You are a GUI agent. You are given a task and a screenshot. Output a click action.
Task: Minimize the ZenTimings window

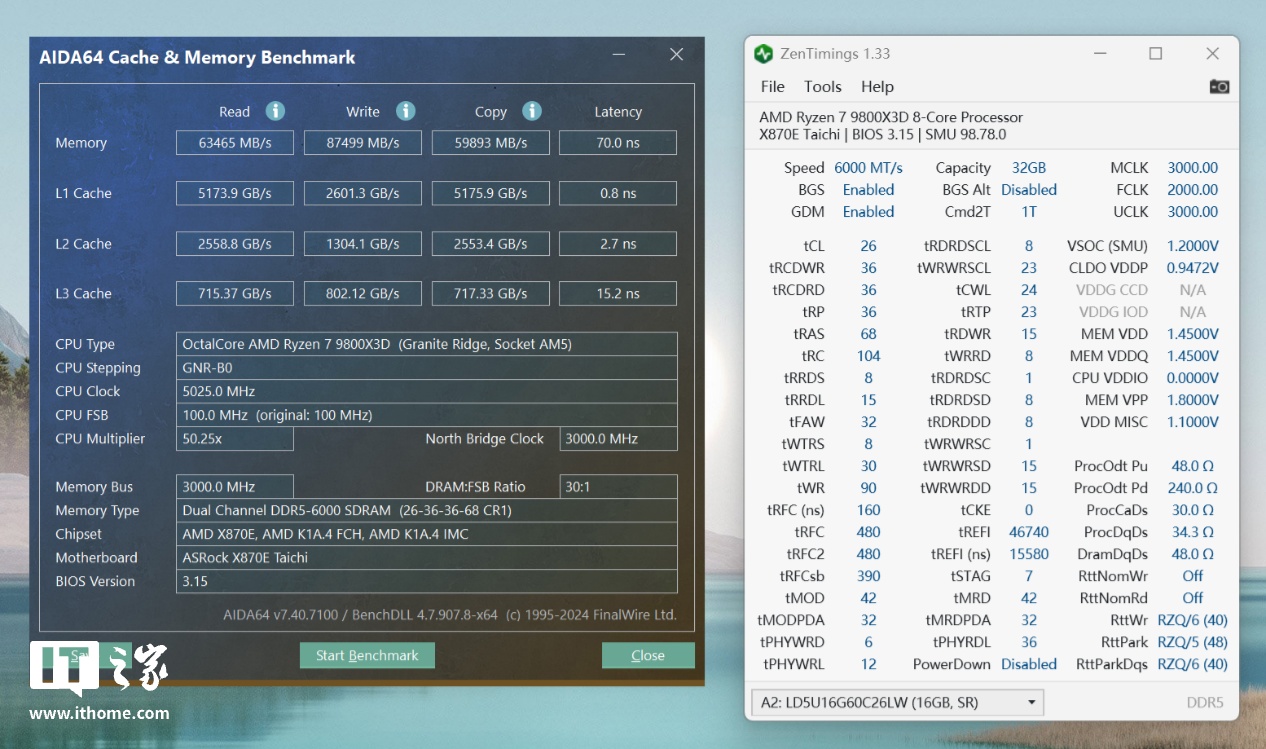[x=1098, y=54]
